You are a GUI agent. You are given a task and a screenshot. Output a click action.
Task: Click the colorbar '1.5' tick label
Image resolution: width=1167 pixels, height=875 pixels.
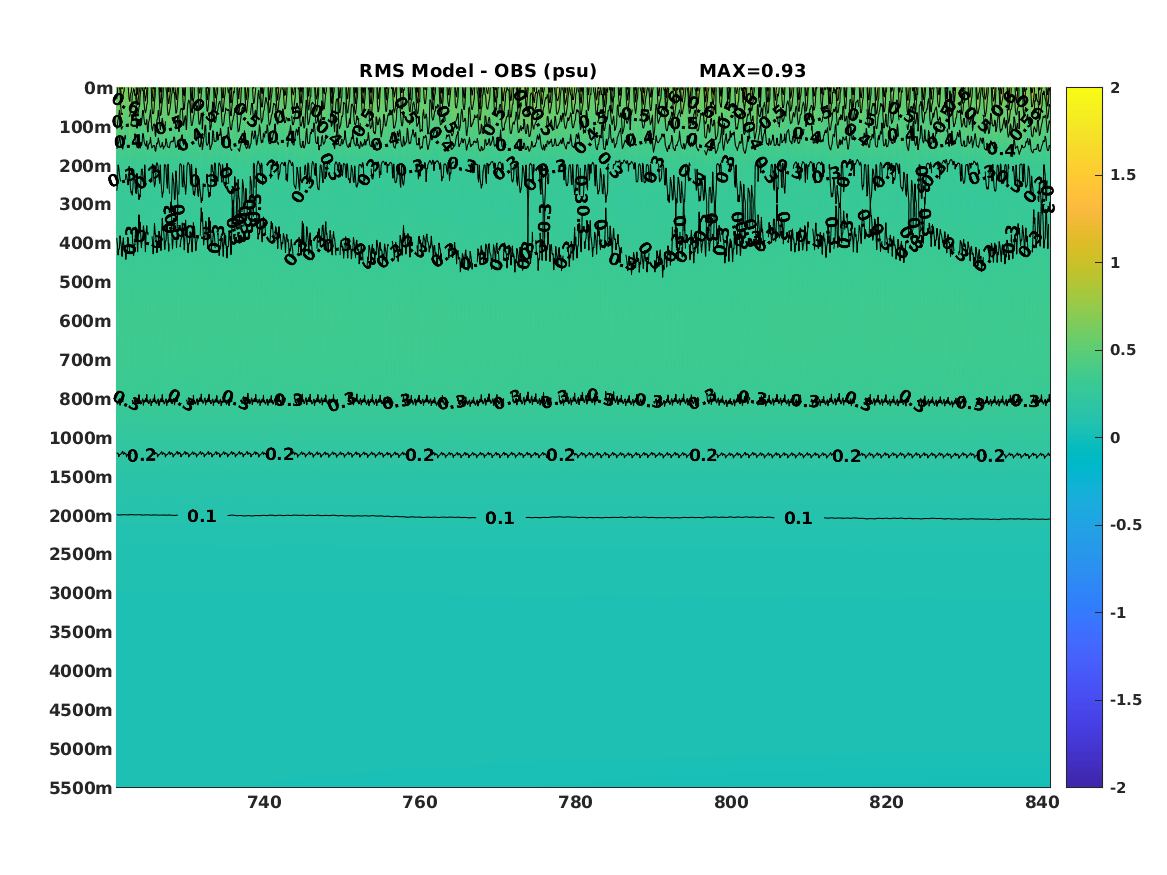(x=1123, y=176)
